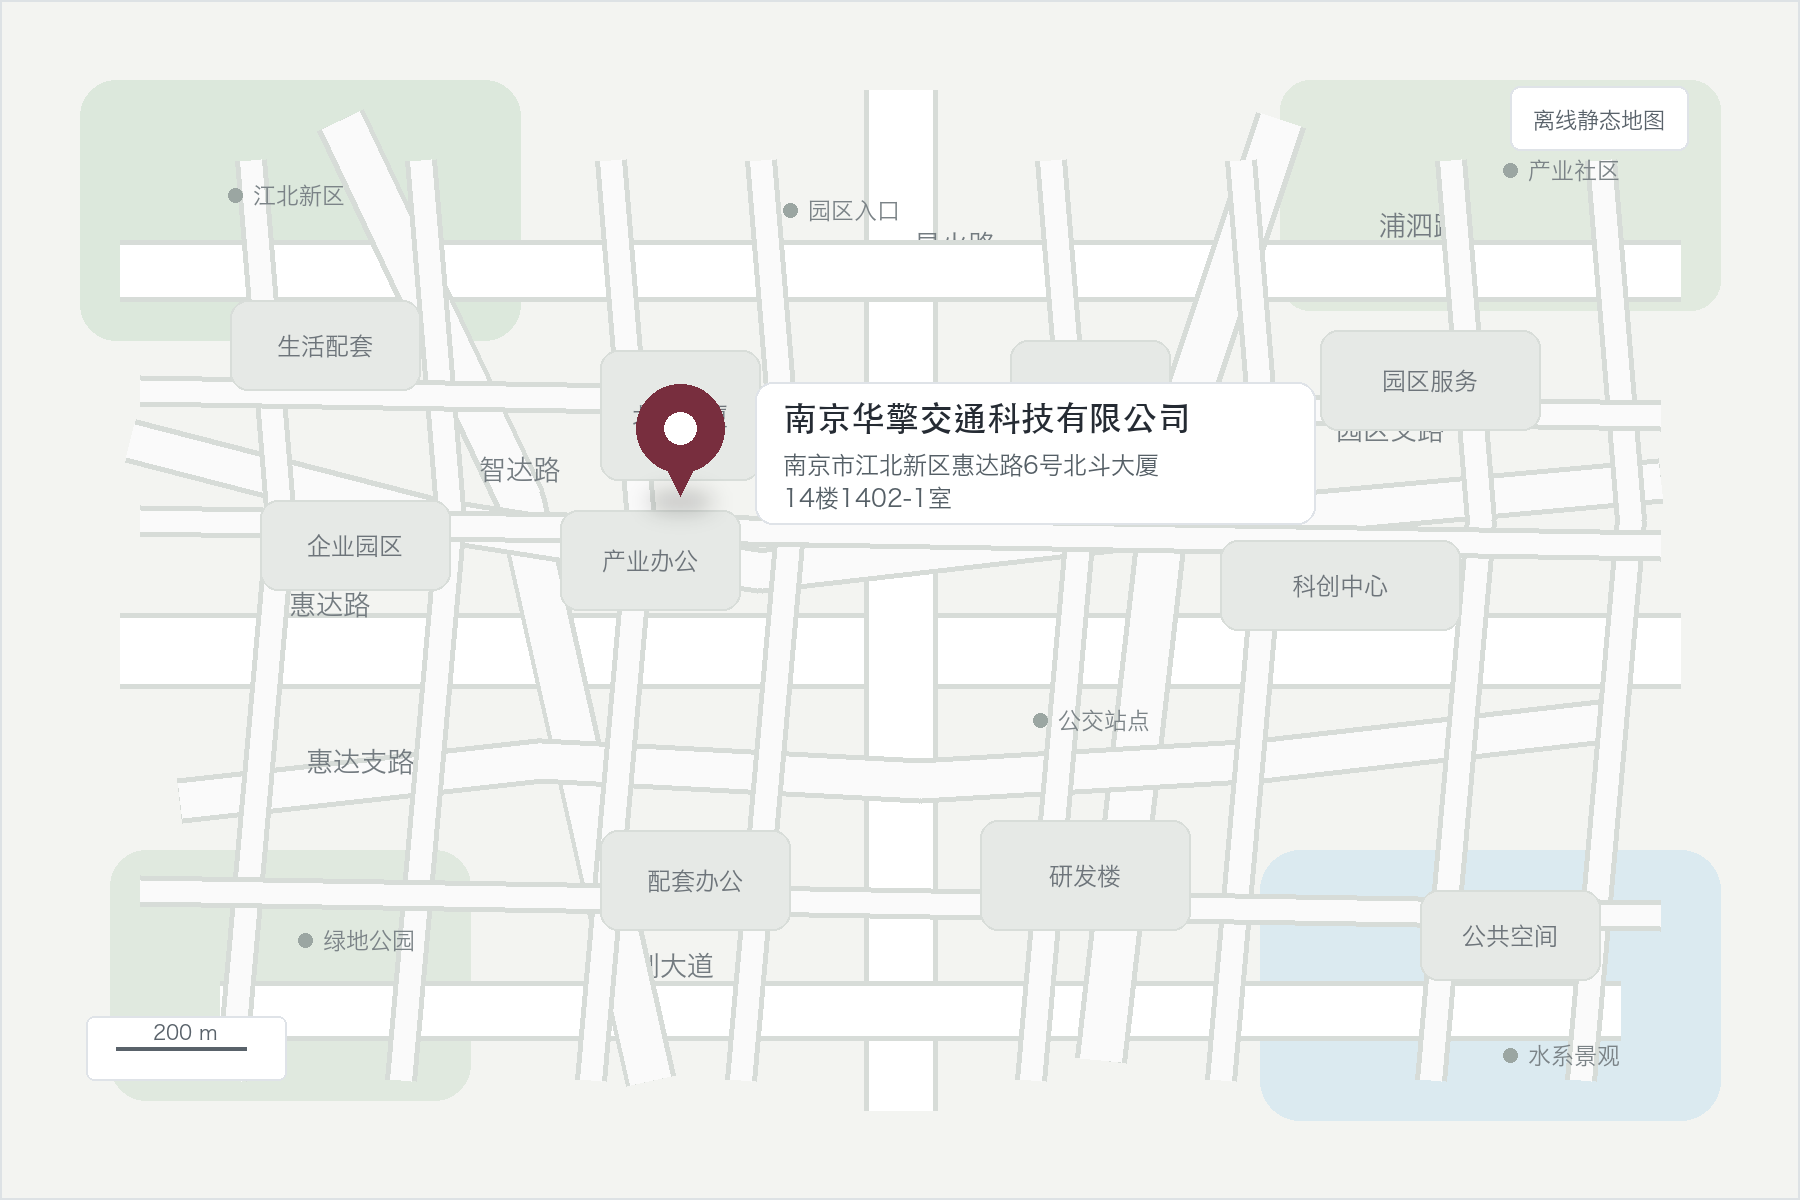Click the address line 南京市江北新区惠达路6号北斗大厦
Image resolution: width=1800 pixels, height=1200 pixels.
pyautogui.click(x=971, y=465)
